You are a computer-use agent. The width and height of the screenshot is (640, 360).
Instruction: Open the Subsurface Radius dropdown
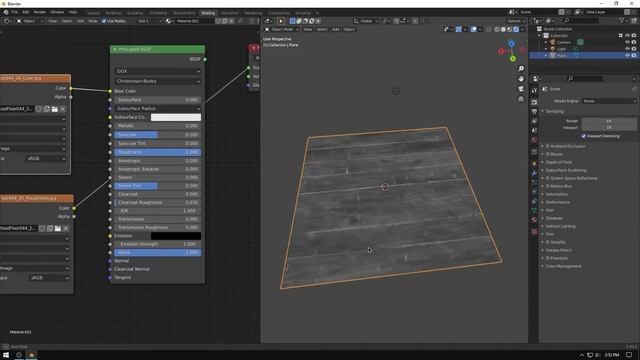coord(158,109)
